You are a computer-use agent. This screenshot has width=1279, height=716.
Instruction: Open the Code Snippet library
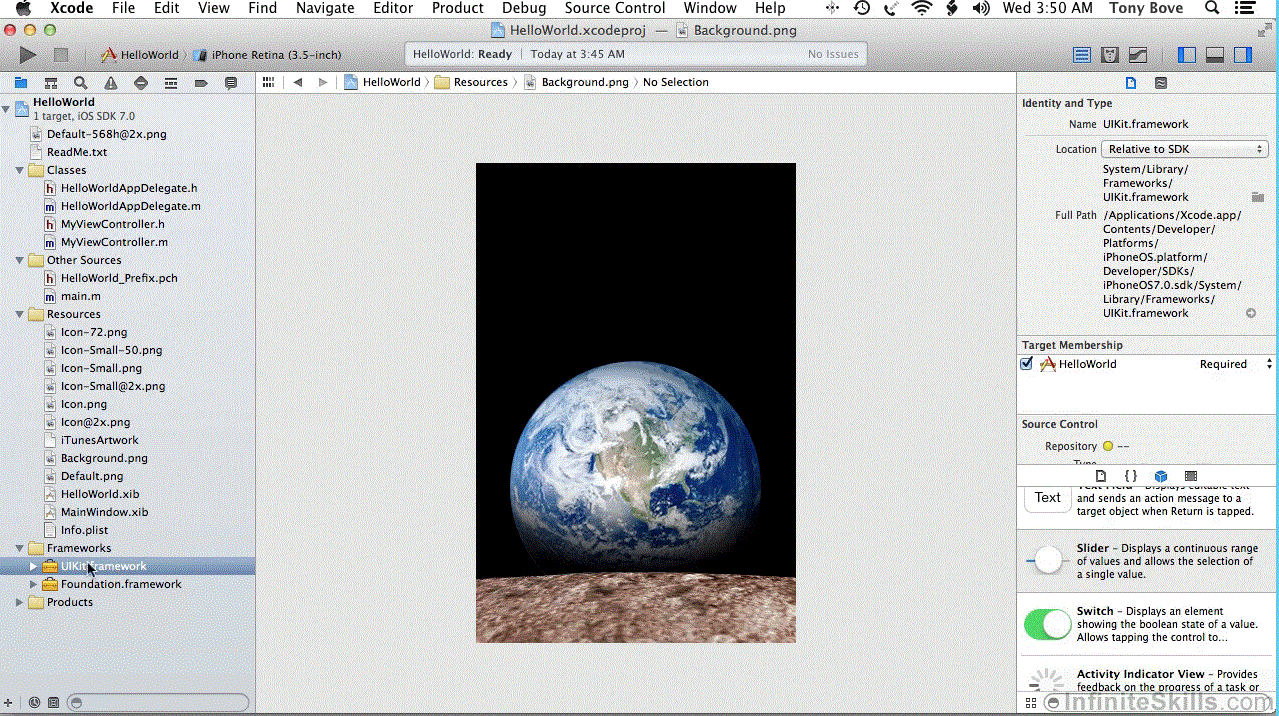pos(1131,476)
